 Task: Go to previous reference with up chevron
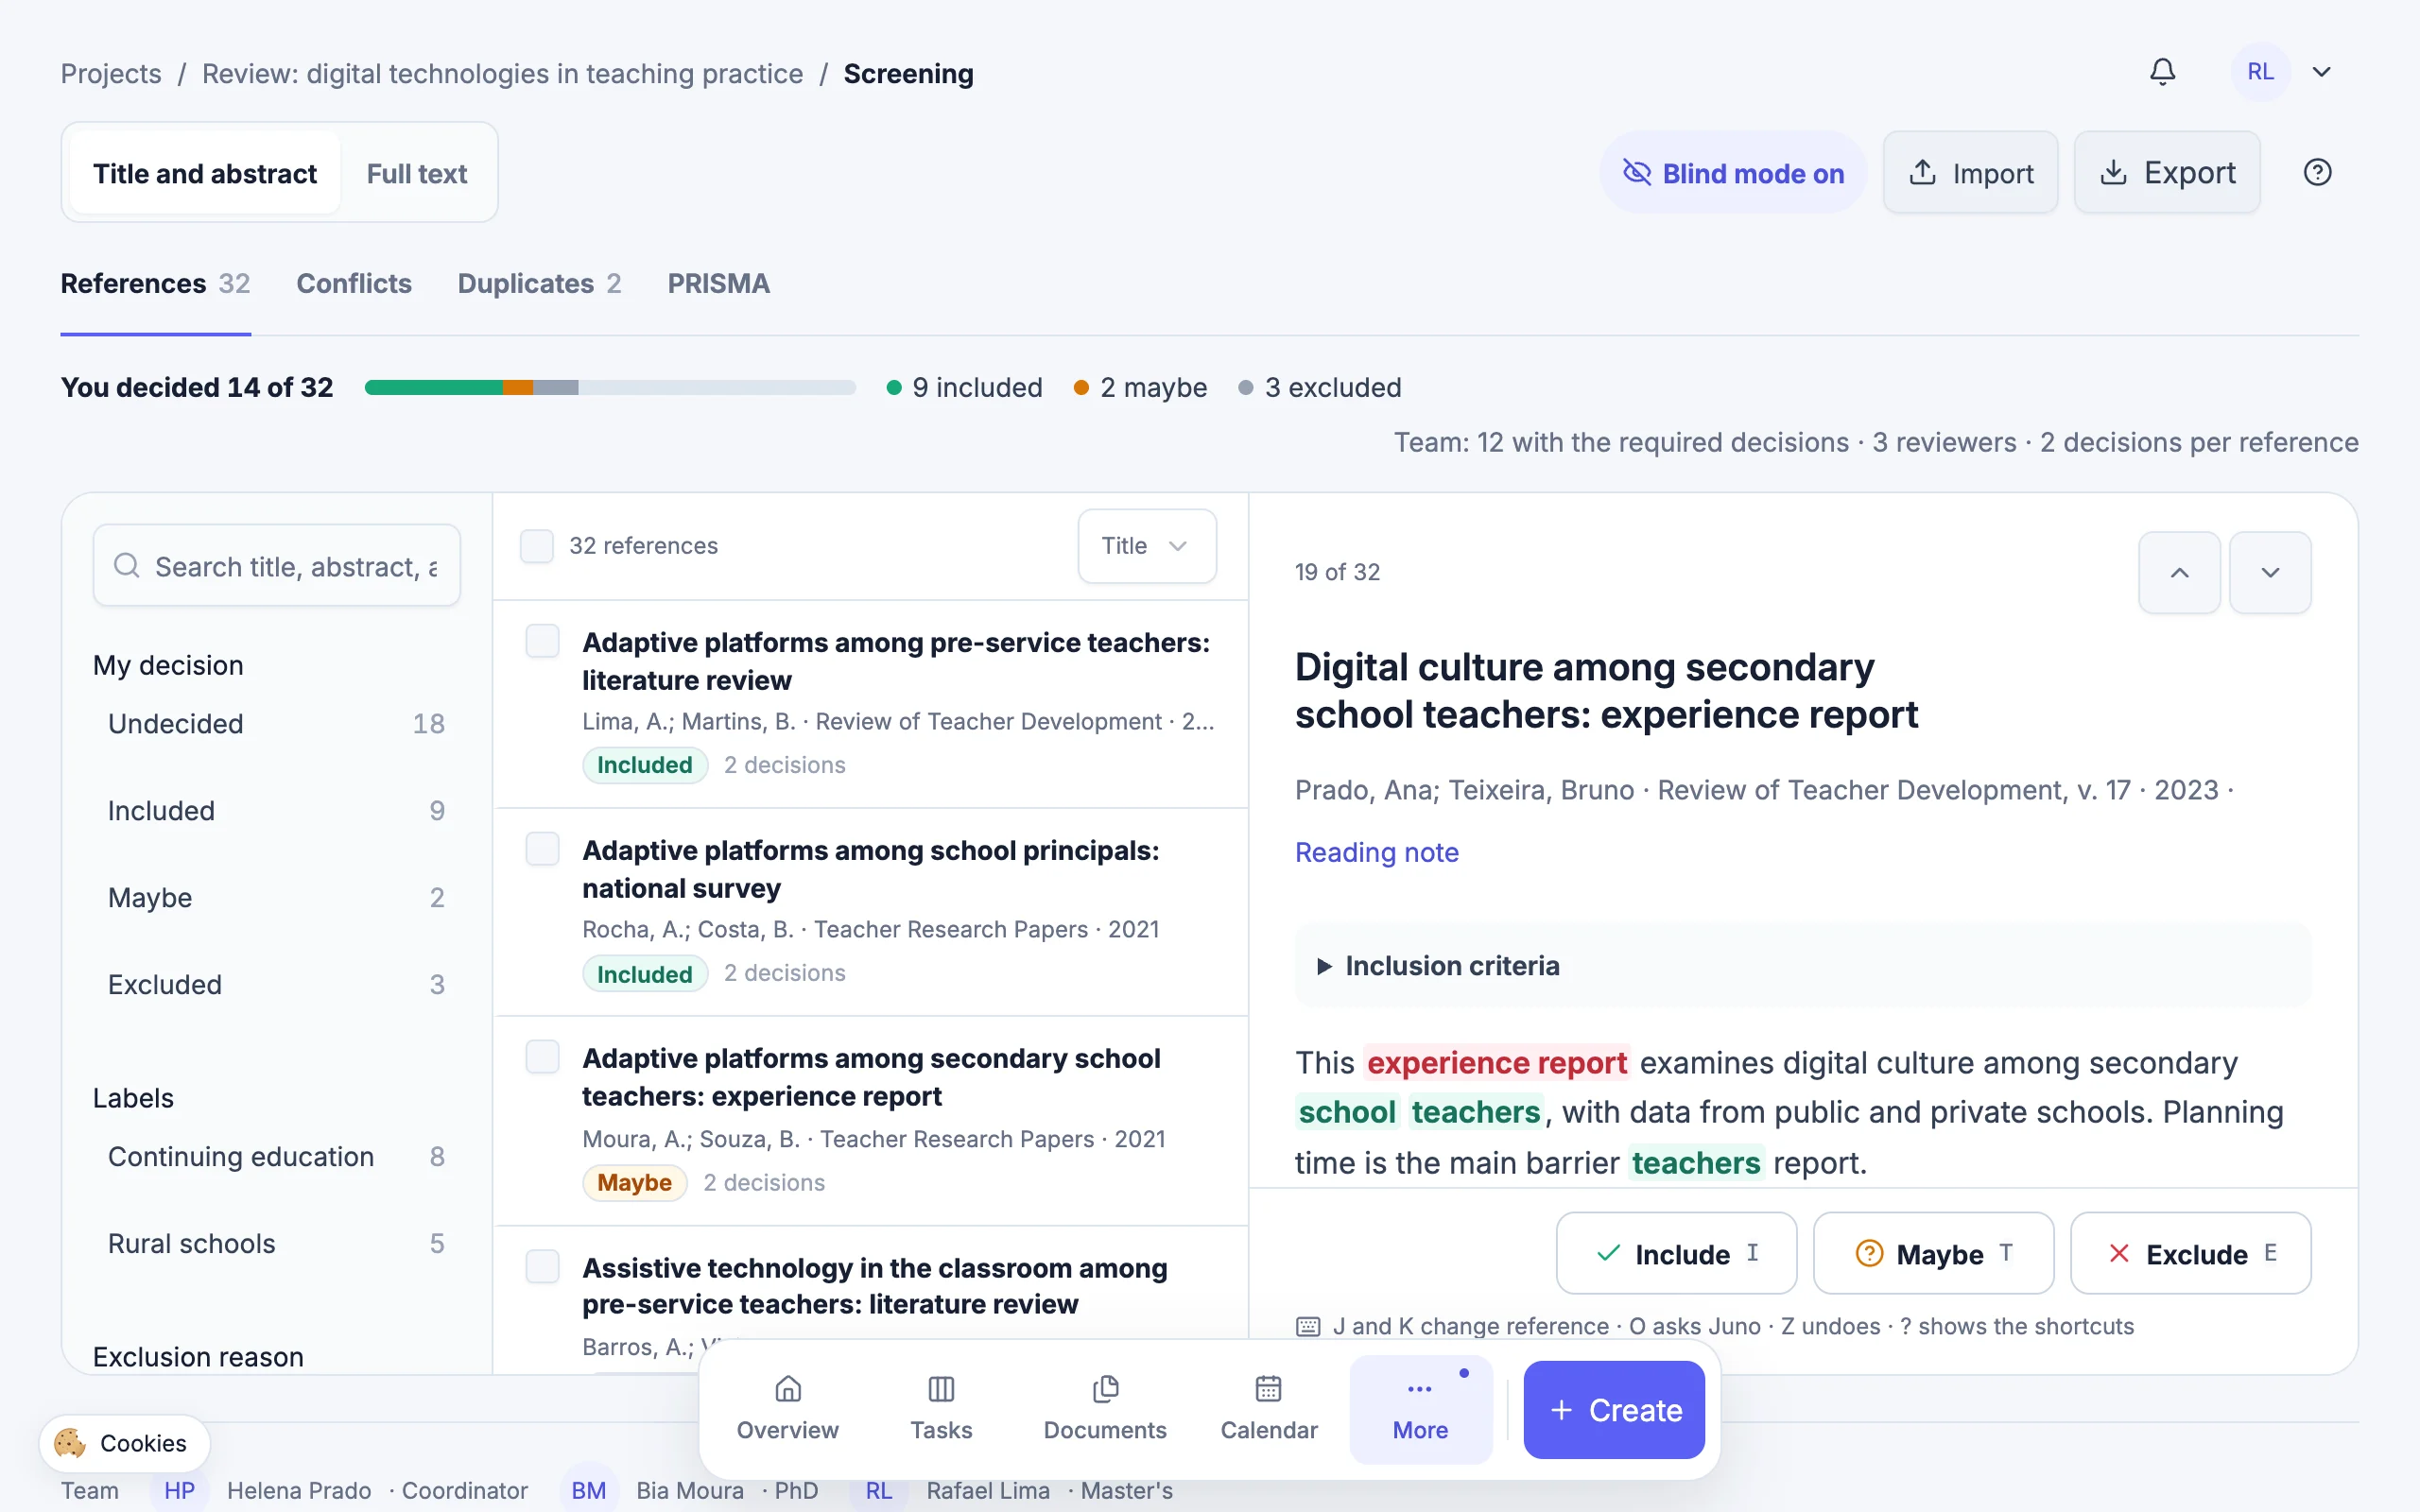pyautogui.click(x=2179, y=572)
